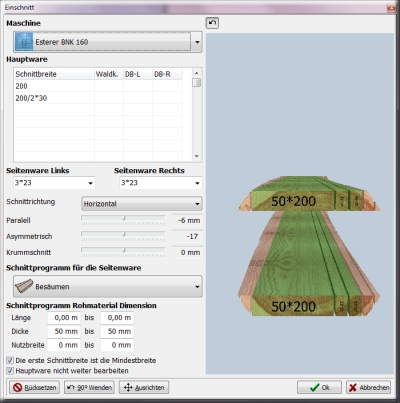Click the undo rotate icon above the preview
This screenshot has height=403, width=400.
point(212,23)
